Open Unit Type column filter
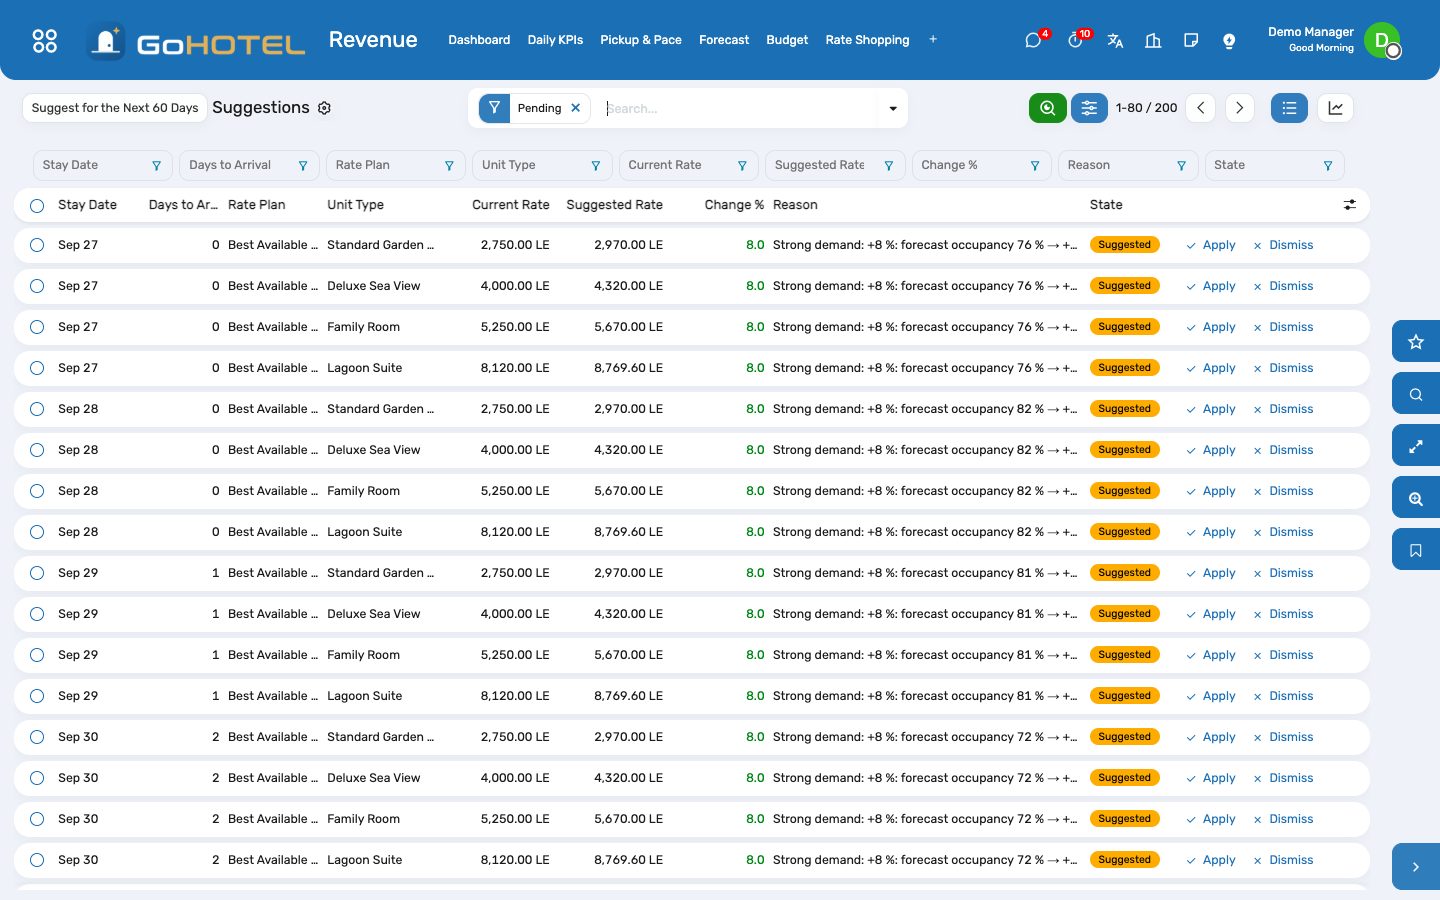 tap(595, 166)
